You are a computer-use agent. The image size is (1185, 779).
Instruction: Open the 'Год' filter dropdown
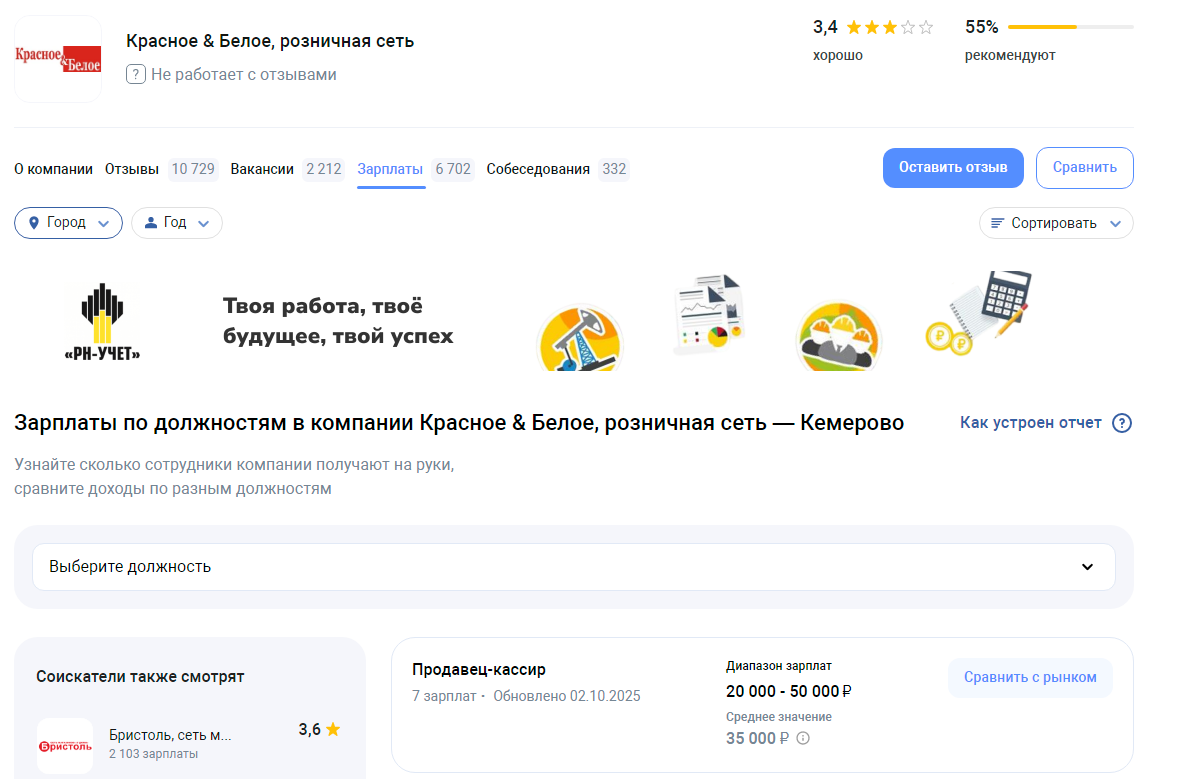[177, 223]
